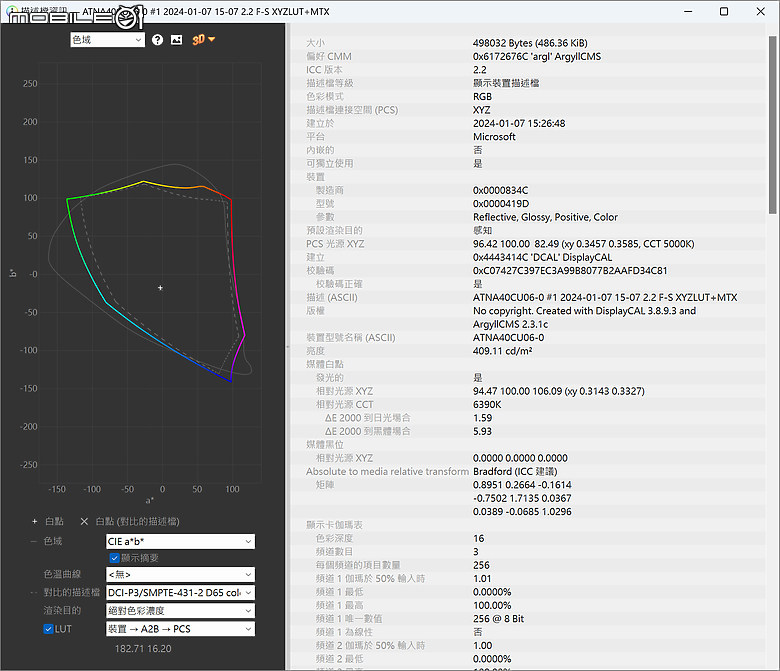Open the CIE a*b* colorspace dropdown
Screen dimensions: 780x671
(180, 541)
